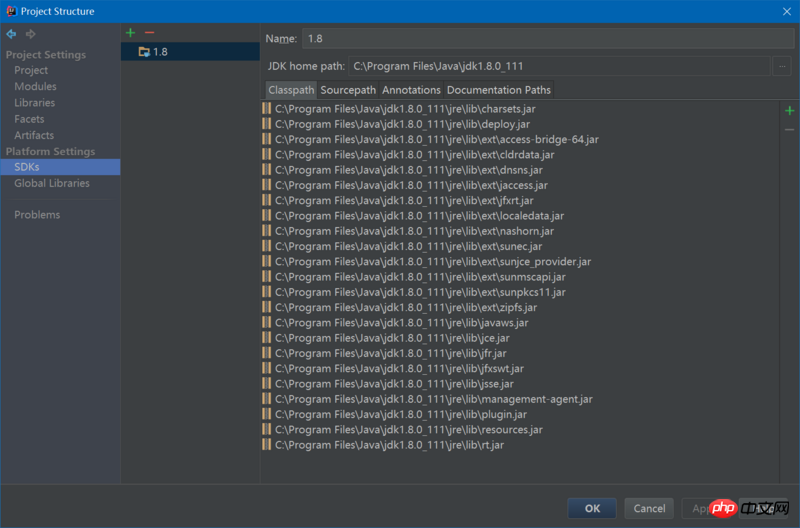
Task: Open the Documentation Paths tab
Action: point(498,90)
